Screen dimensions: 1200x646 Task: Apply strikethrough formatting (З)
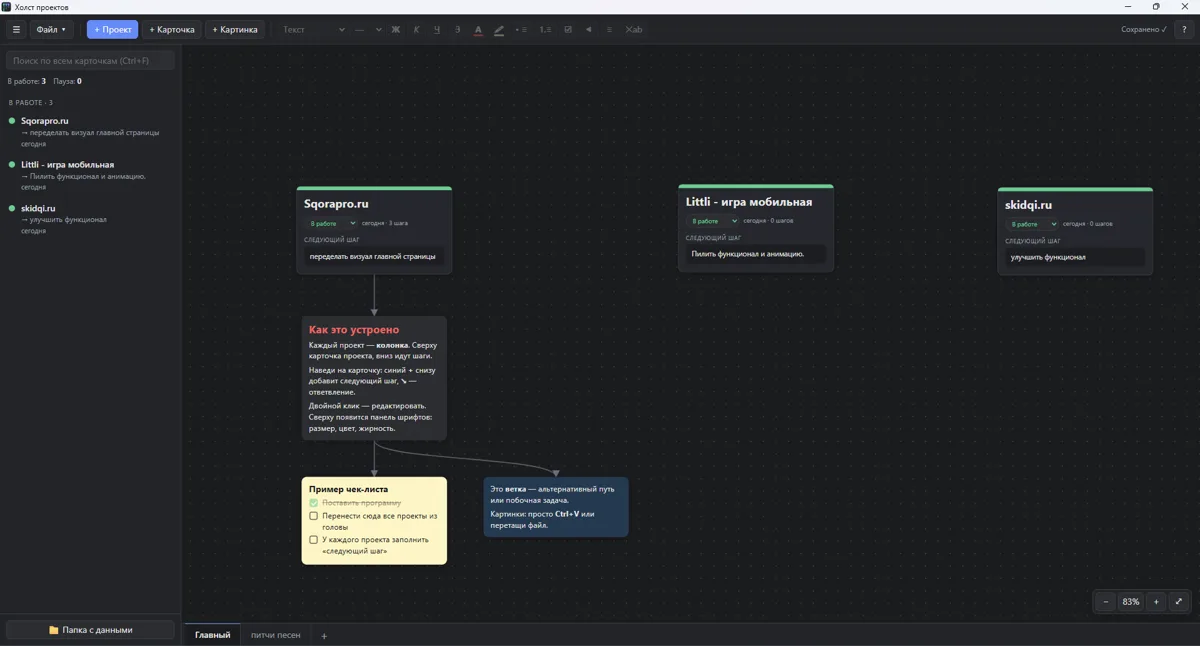[x=458, y=29]
